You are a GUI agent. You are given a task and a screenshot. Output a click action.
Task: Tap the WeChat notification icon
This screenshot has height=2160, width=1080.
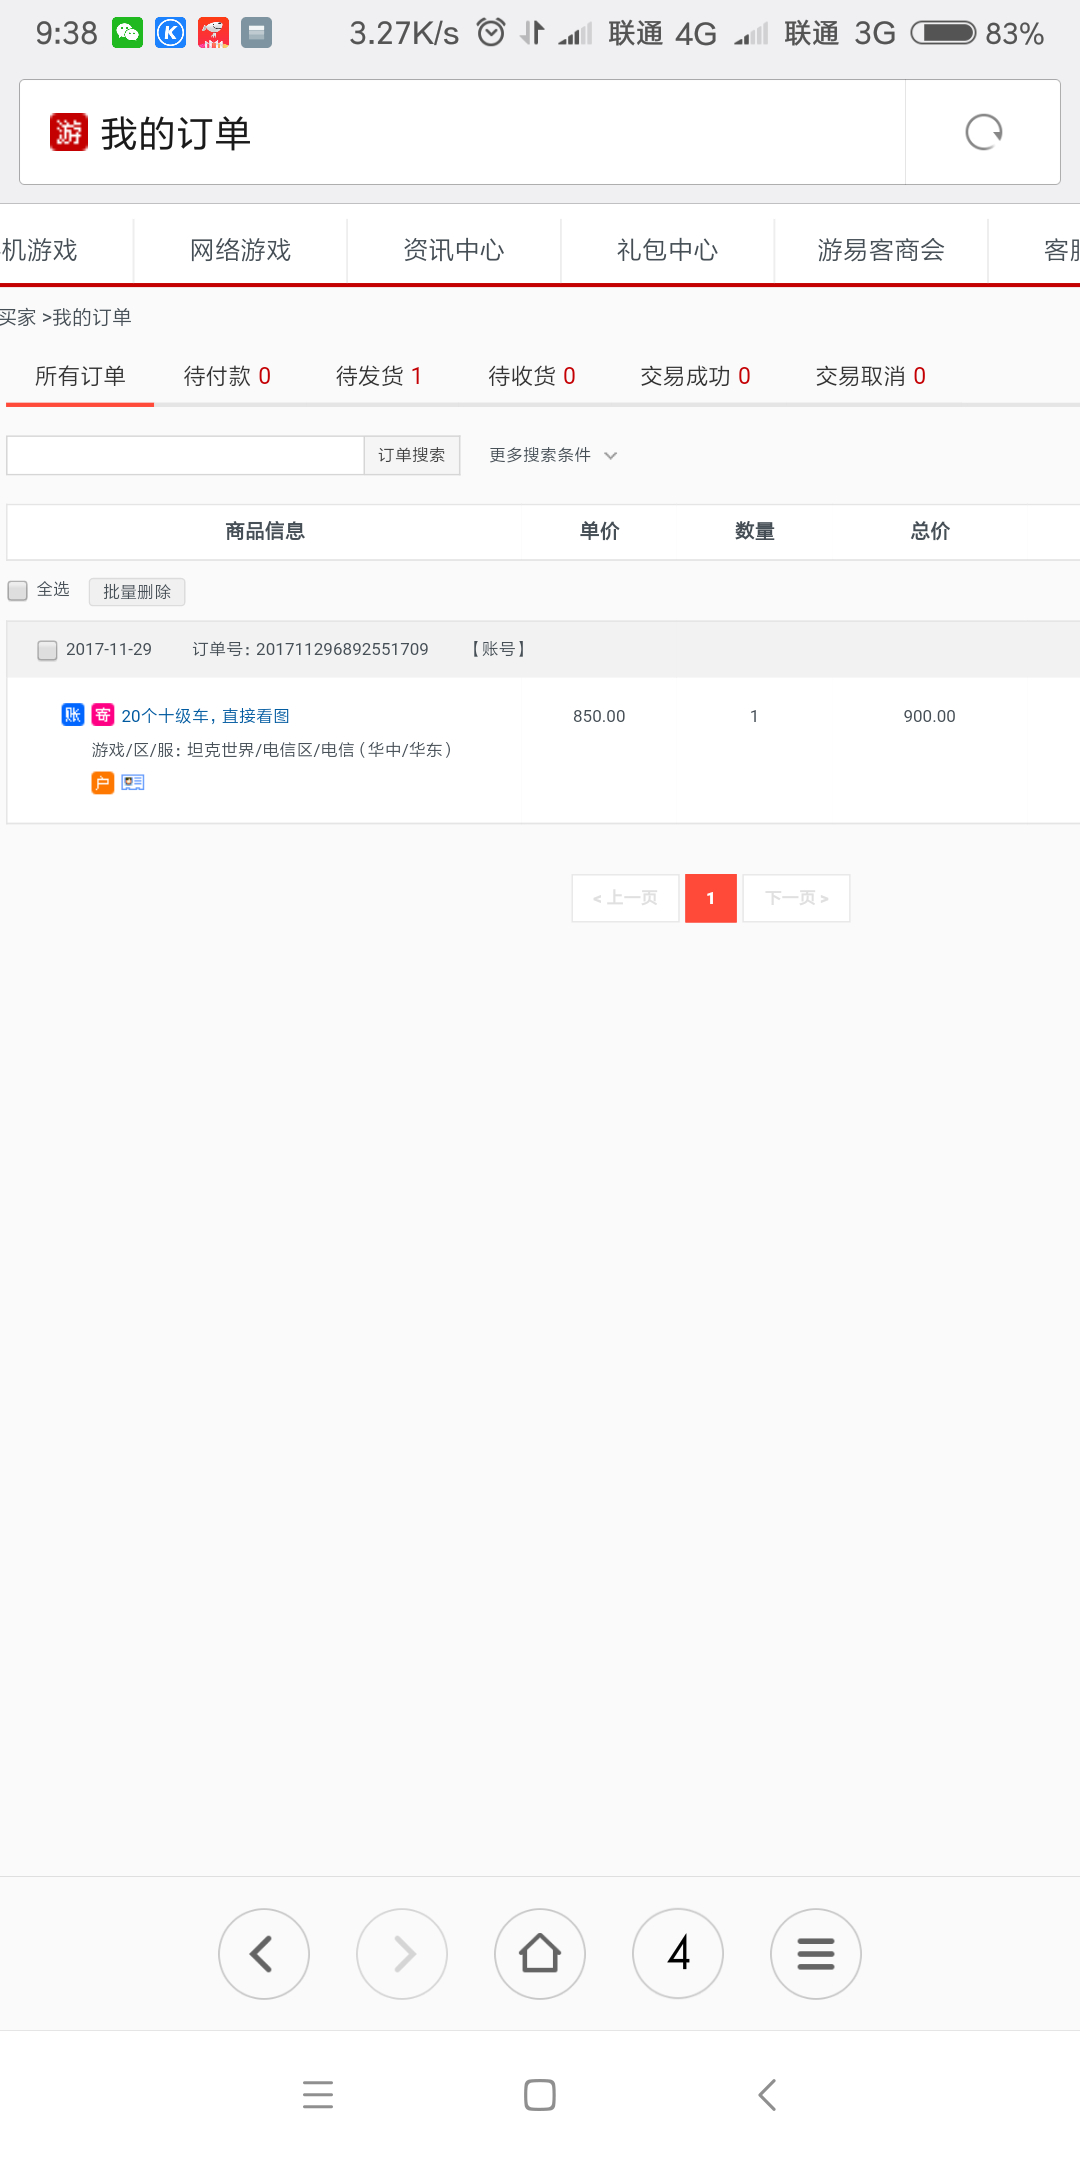pyautogui.click(x=127, y=33)
